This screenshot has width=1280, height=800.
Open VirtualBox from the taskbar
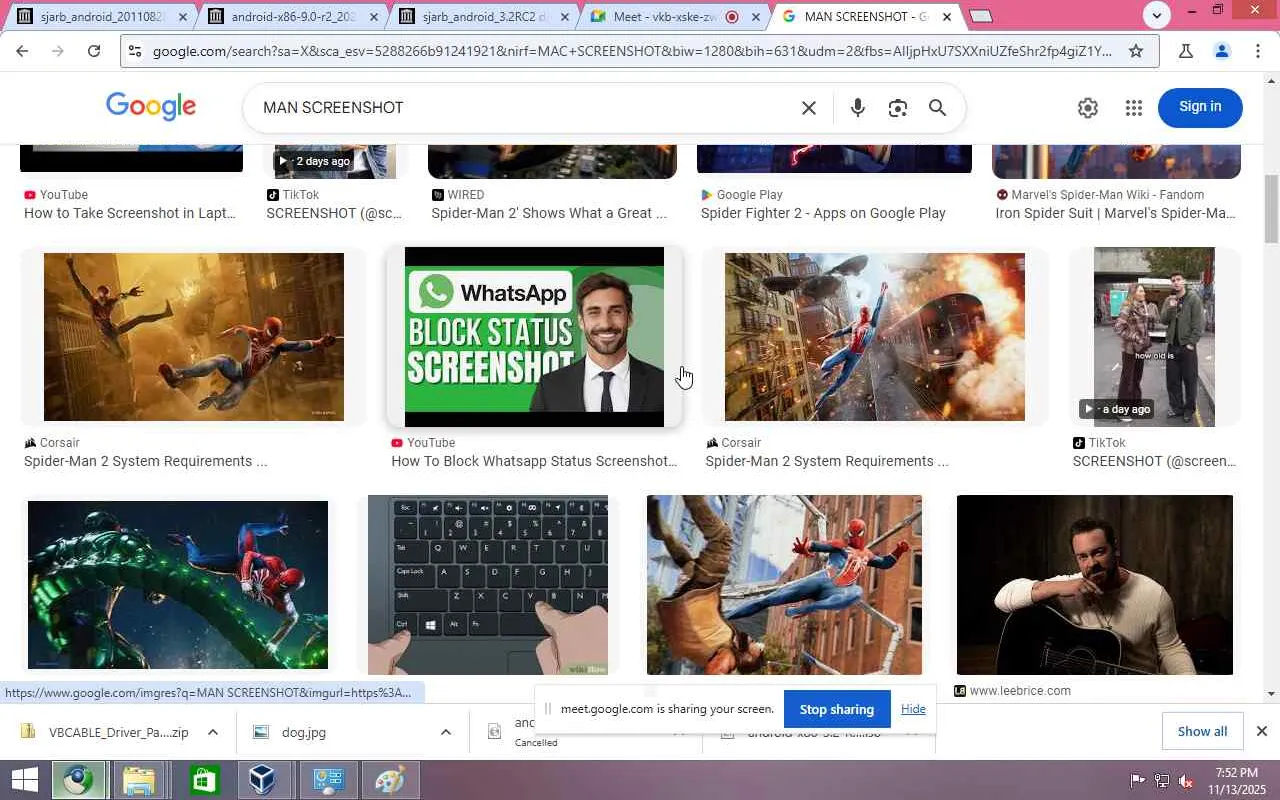(x=262, y=780)
